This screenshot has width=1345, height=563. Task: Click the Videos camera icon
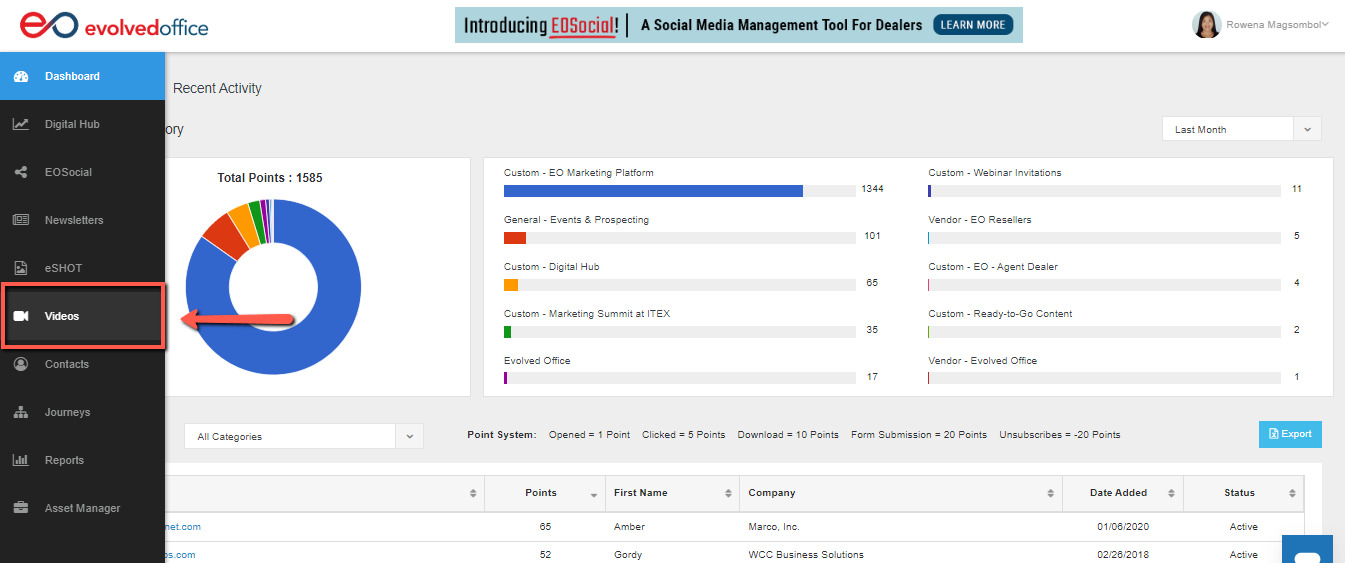point(21,316)
